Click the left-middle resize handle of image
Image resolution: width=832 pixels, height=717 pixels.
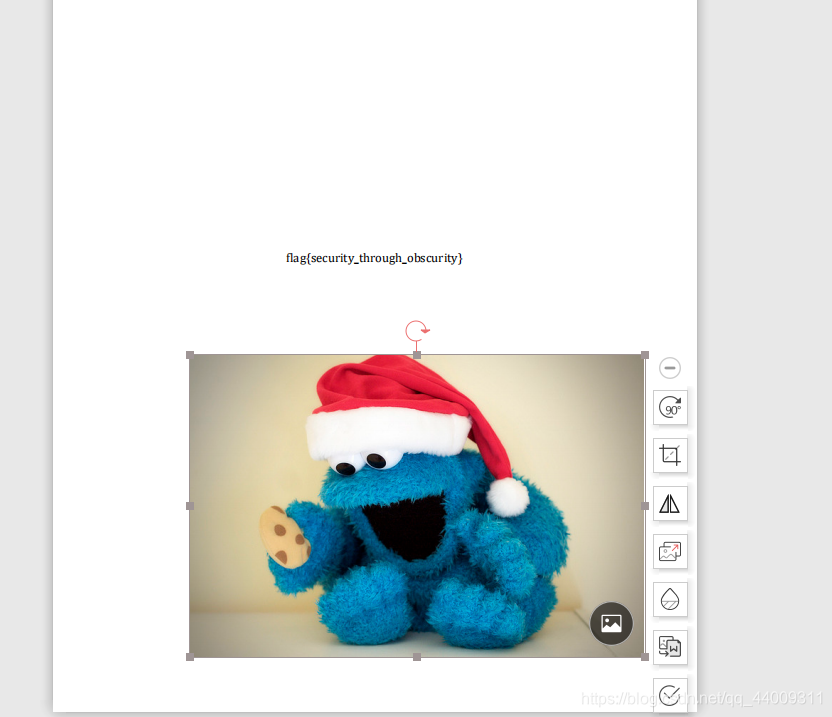click(190, 506)
